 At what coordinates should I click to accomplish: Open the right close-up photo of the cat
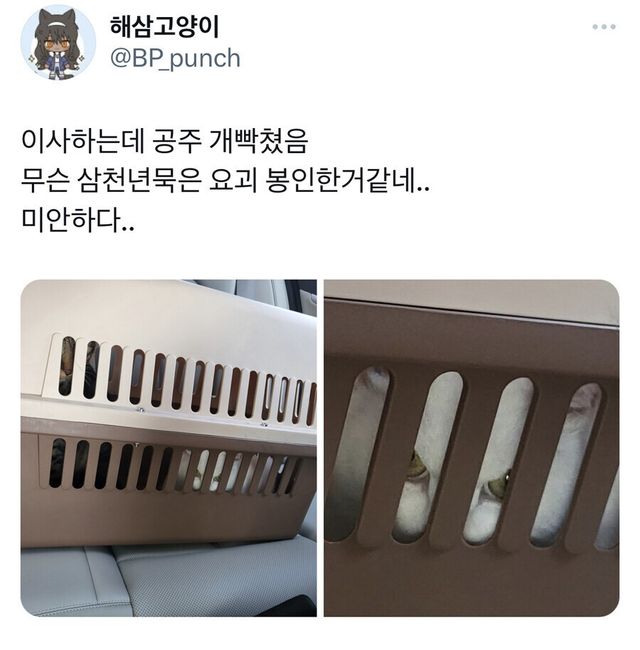pyautogui.click(x=472, y=448)
